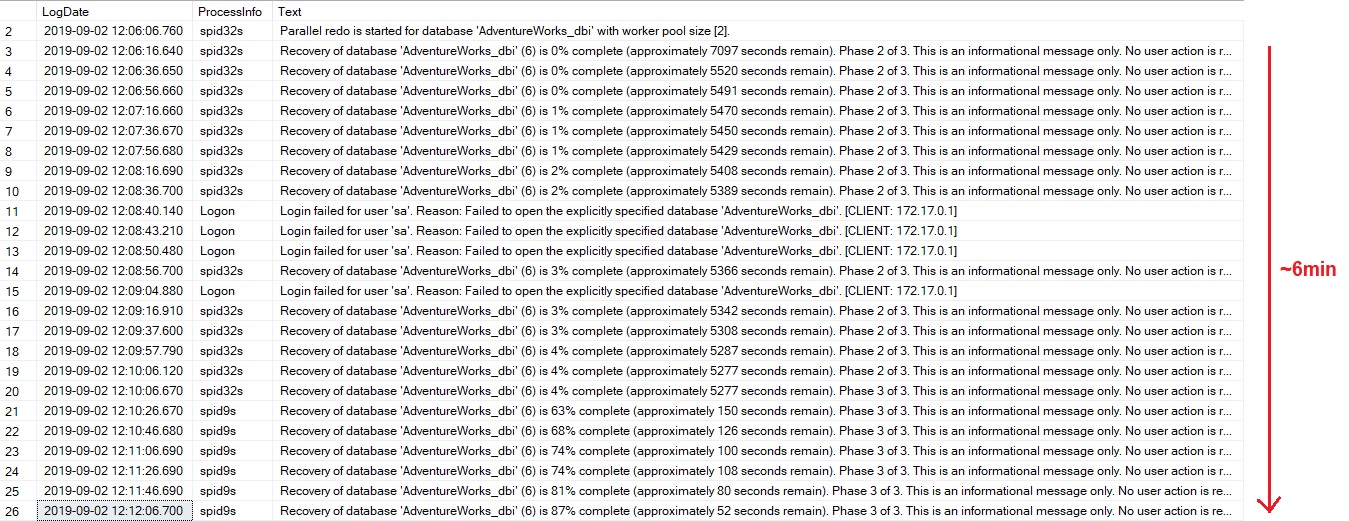Image resolution: width=1349 pixels, height=521 pixels.
Task: Click the spid32s cell in row 2
Action: tap(221, 31)
